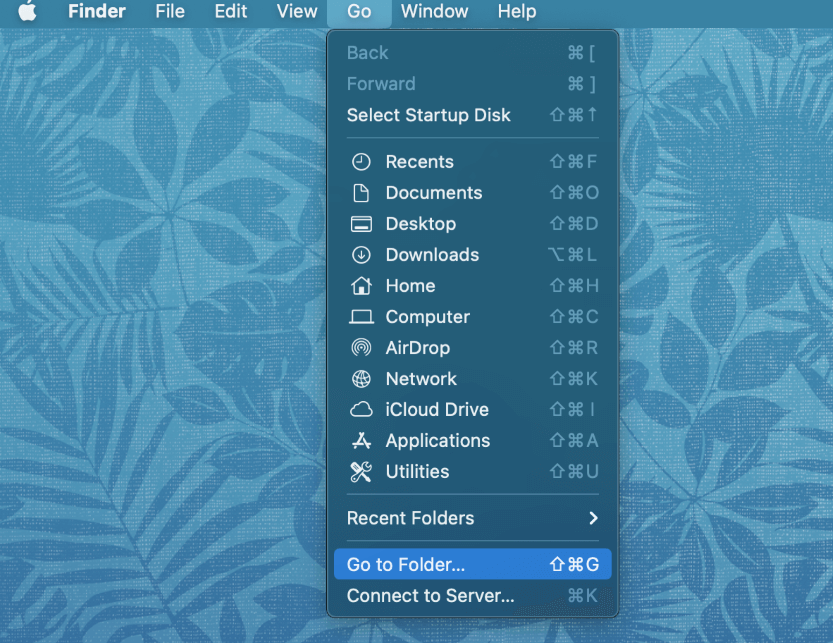Select the Utilities label
This screenshot has height=643, width=833.
click(x=418, y=472)
